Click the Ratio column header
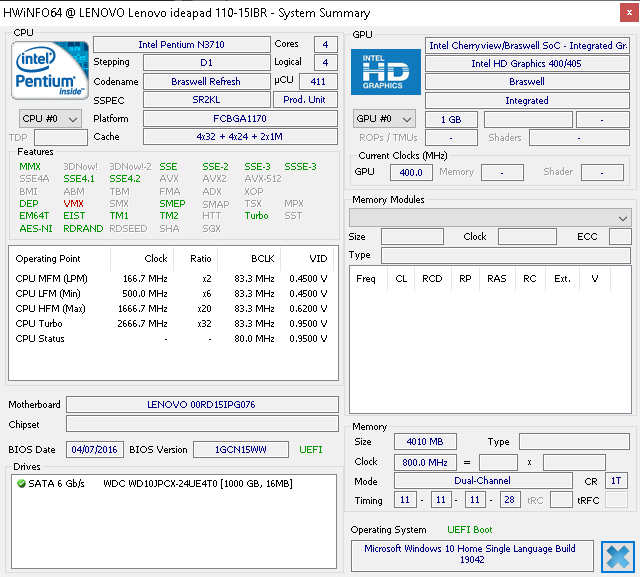The width and height of the screenshot is (640, 577). tap(196, 259)
